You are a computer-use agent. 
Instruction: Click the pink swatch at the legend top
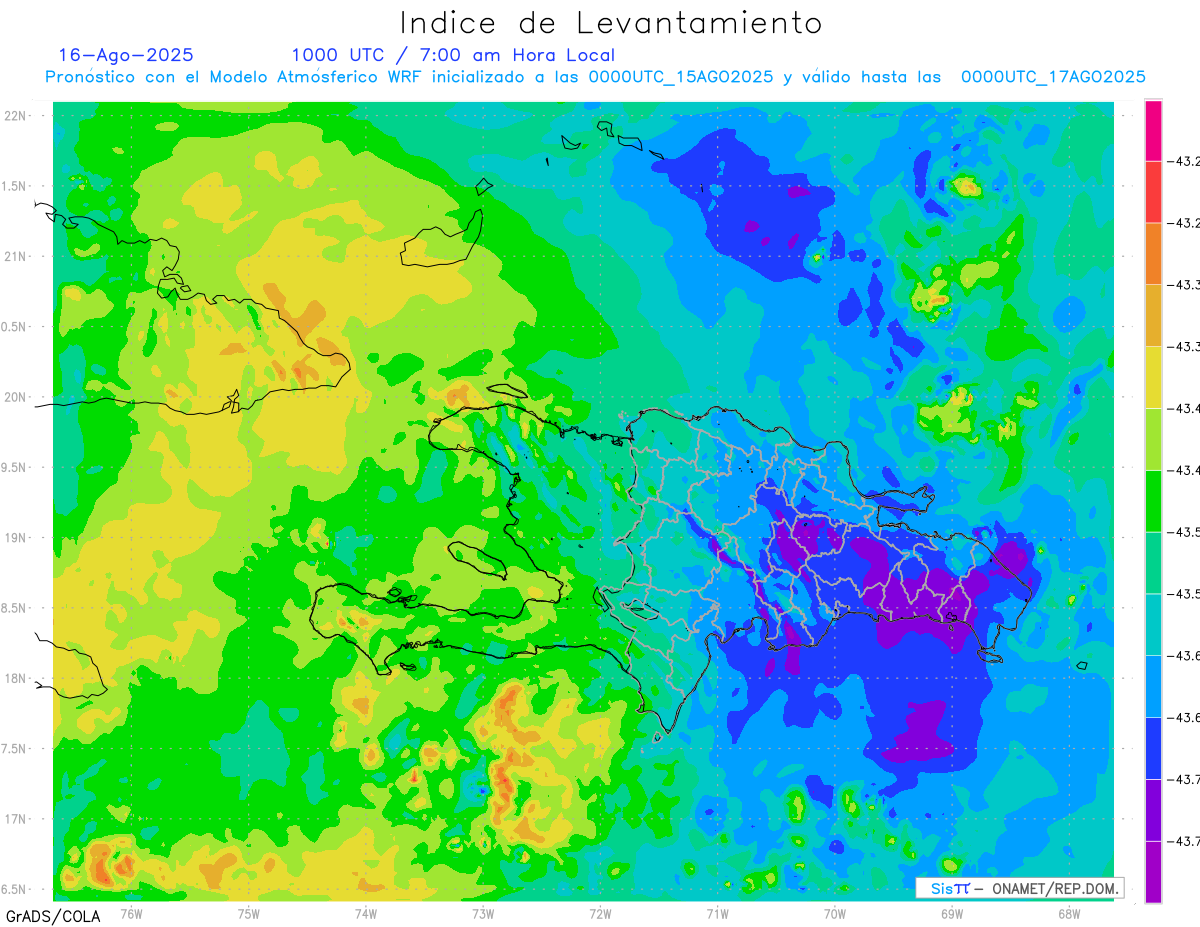(1153, 130)
